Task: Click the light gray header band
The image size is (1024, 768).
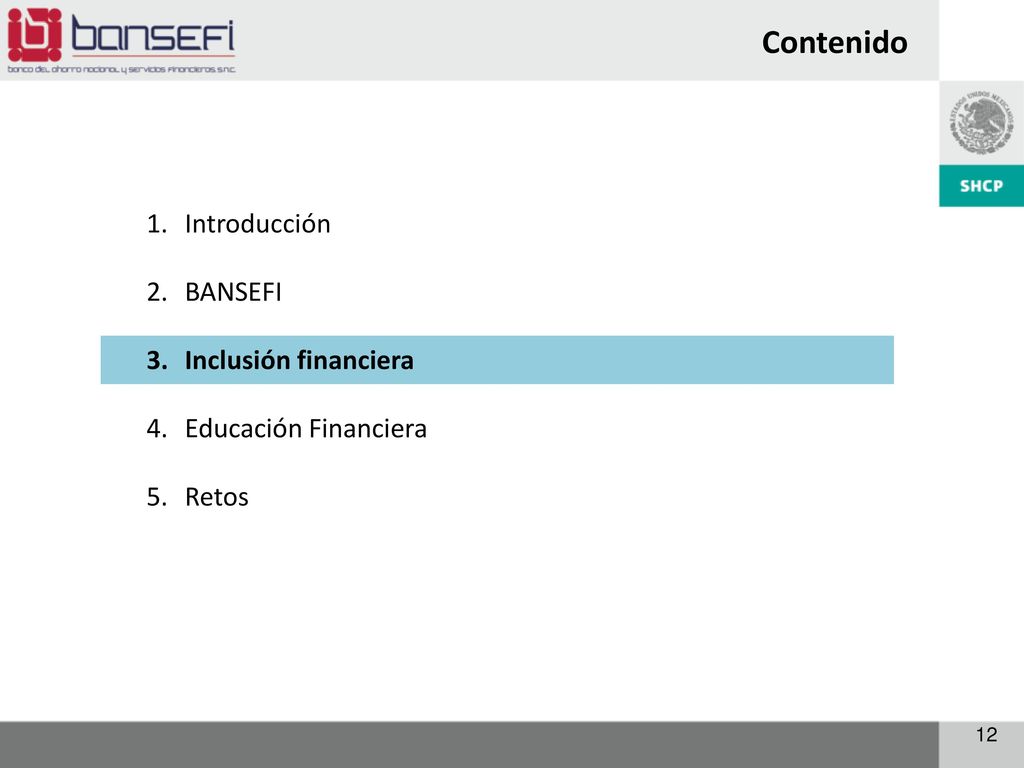Action: point(496,40)
